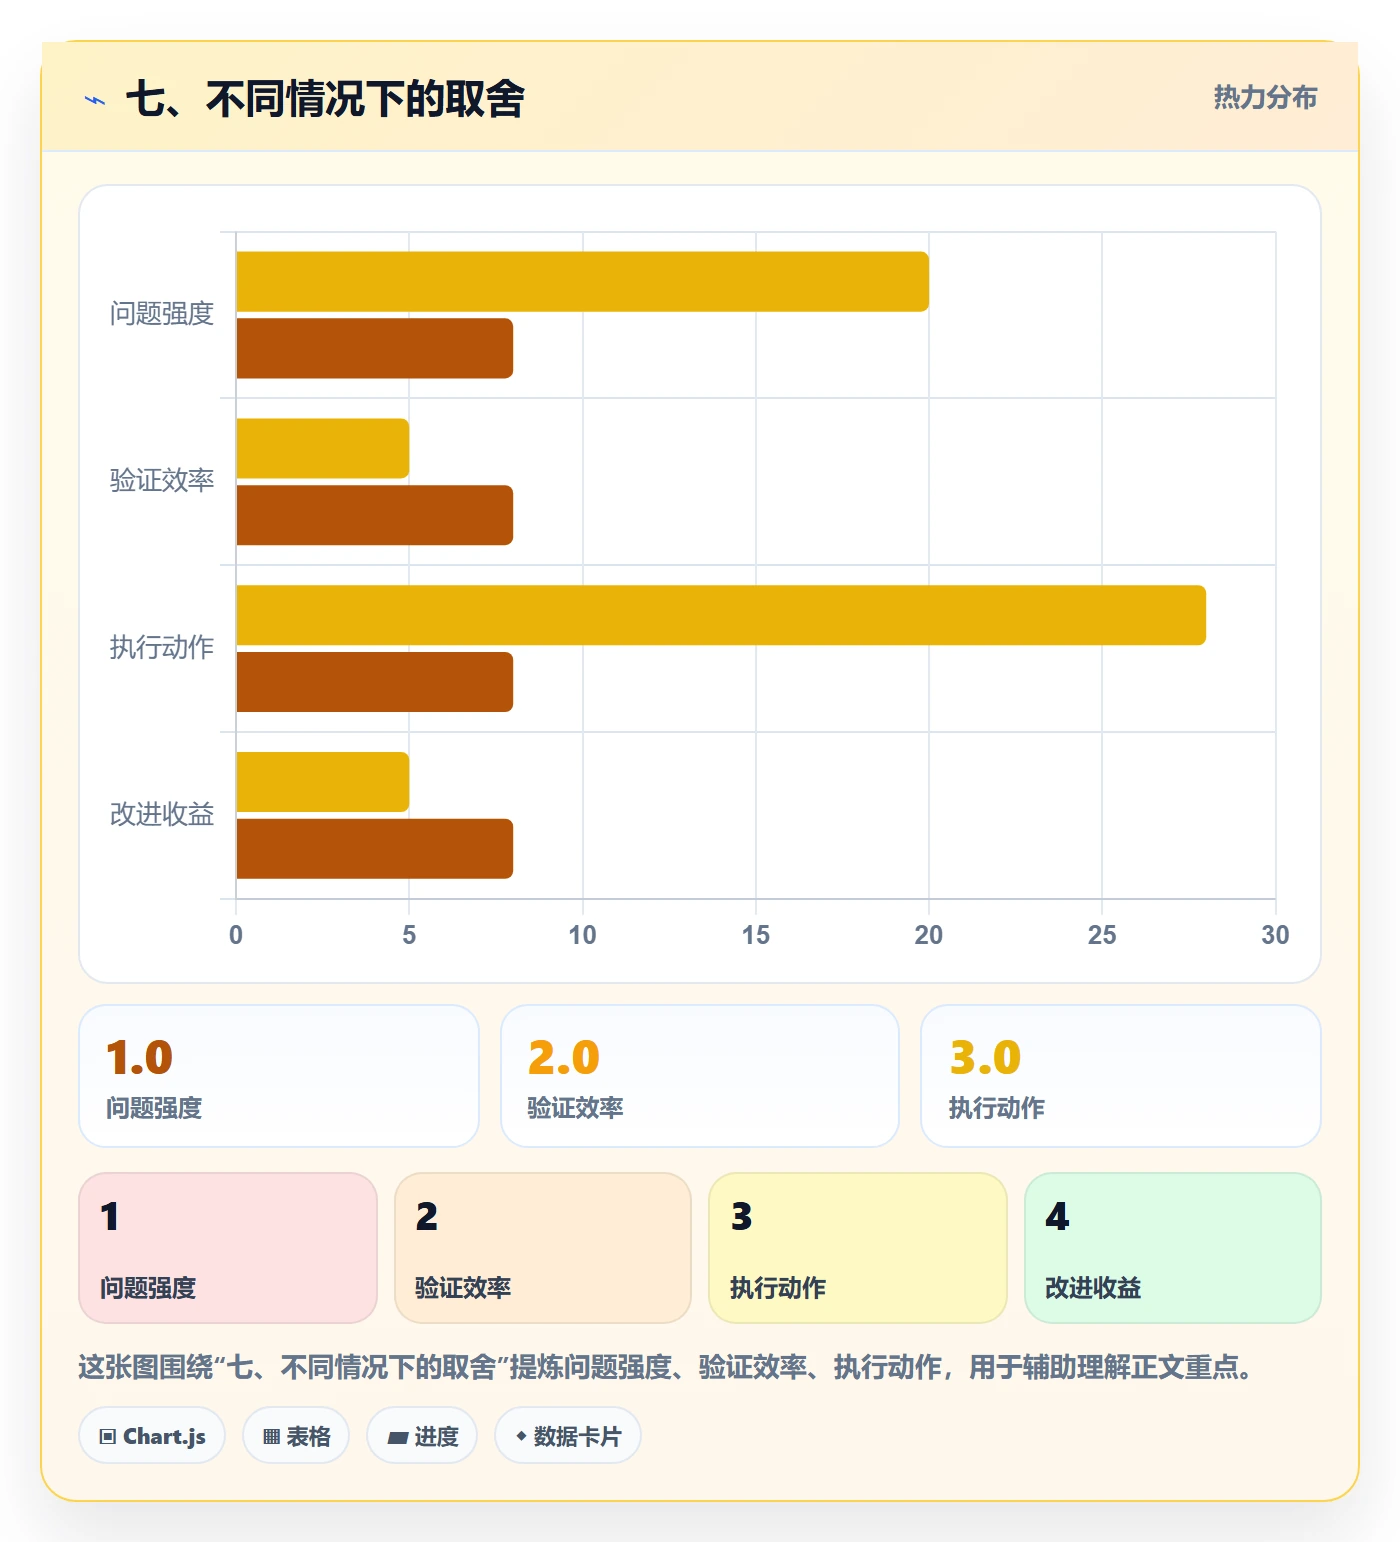Click the x-axis tick label 30
Screen dimensions: 1400x1542
pos(1275,935)
